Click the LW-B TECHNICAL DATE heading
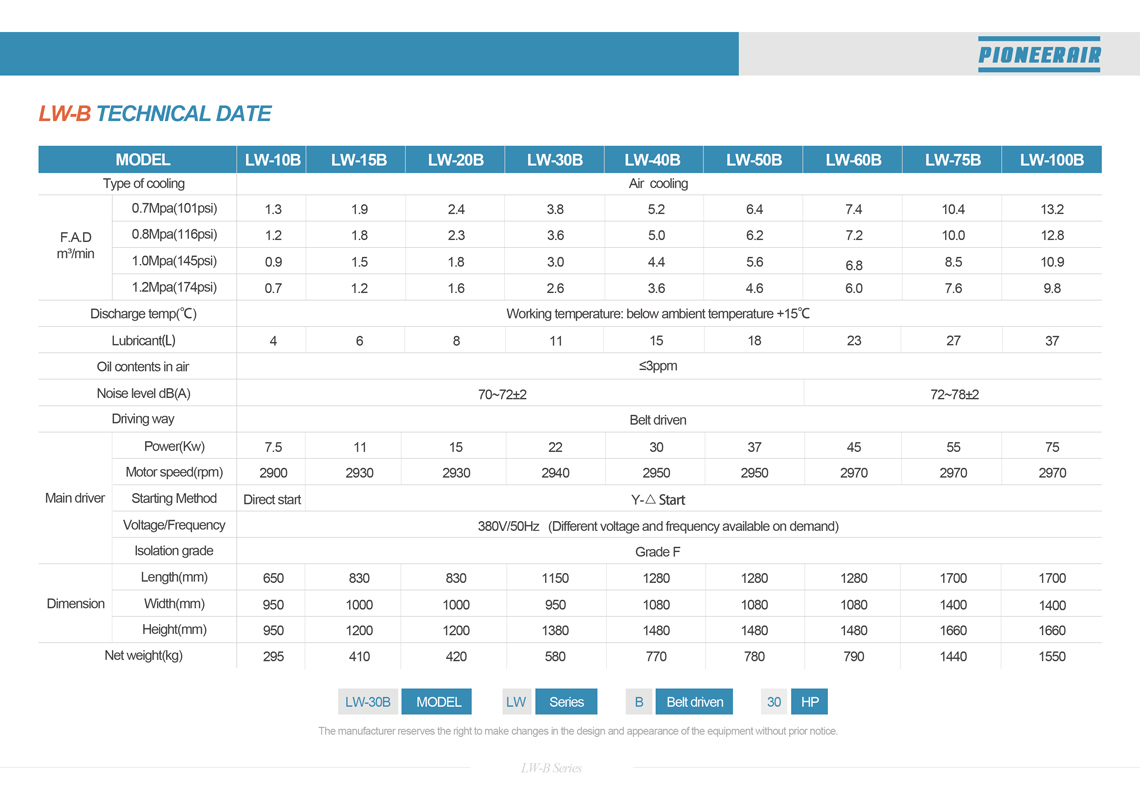 [155, 114]
